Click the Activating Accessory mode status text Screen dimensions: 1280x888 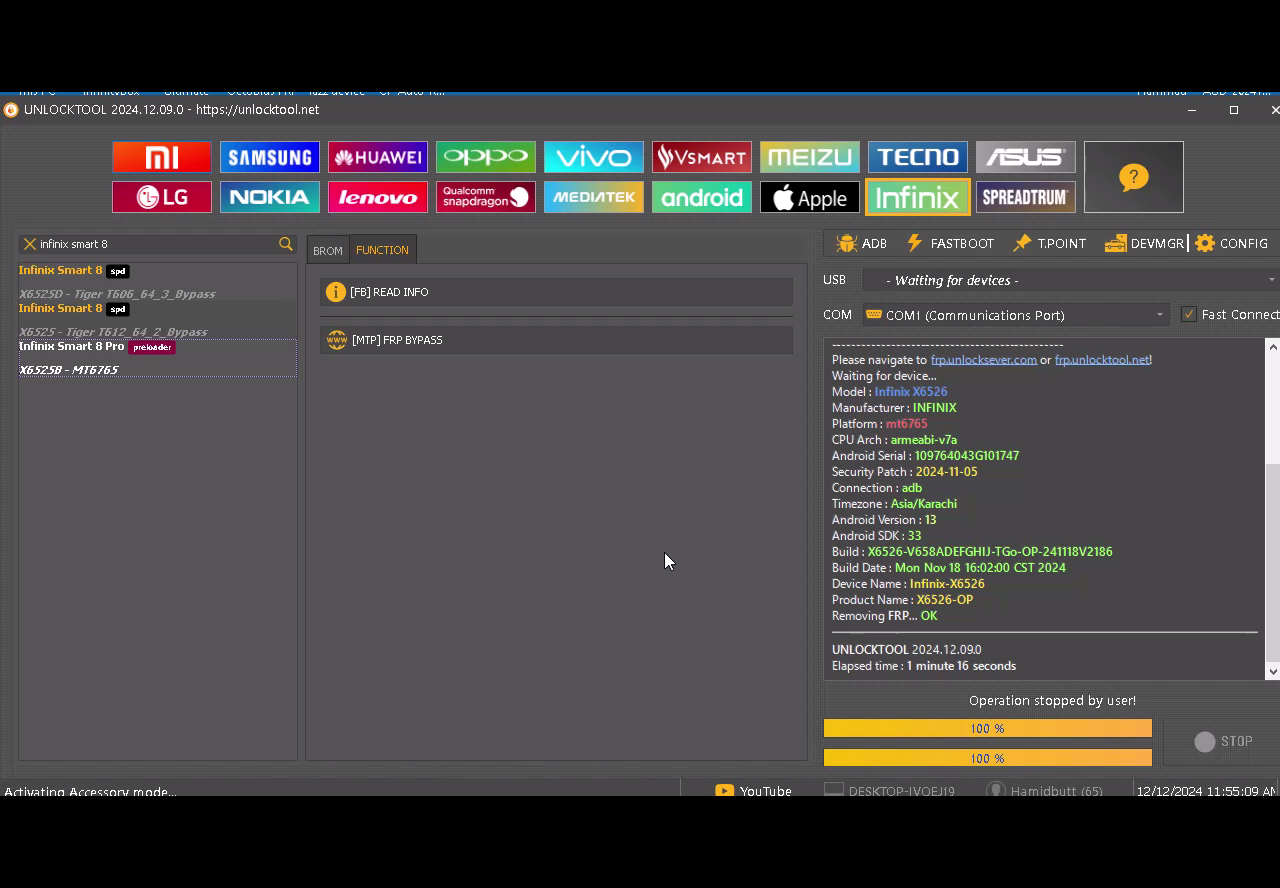click(91, 791)
